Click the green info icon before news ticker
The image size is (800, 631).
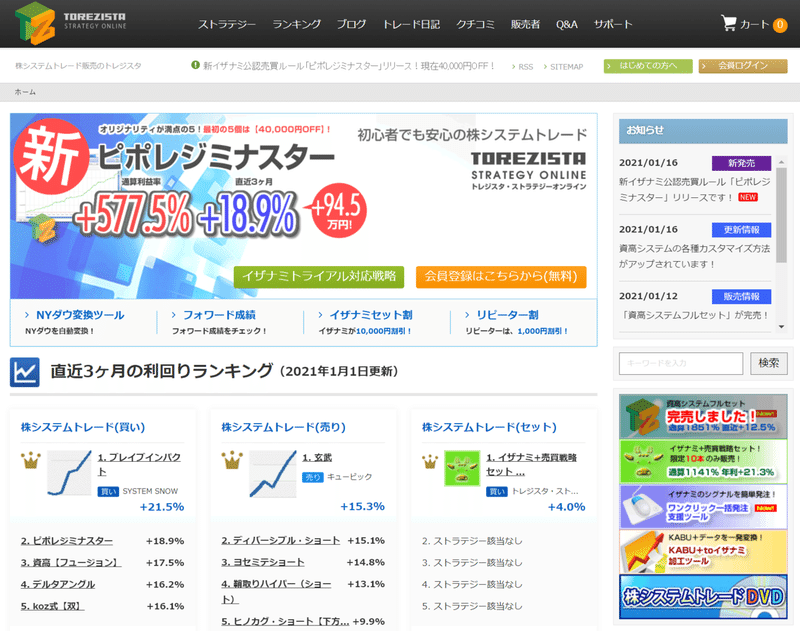click(195, 65)
